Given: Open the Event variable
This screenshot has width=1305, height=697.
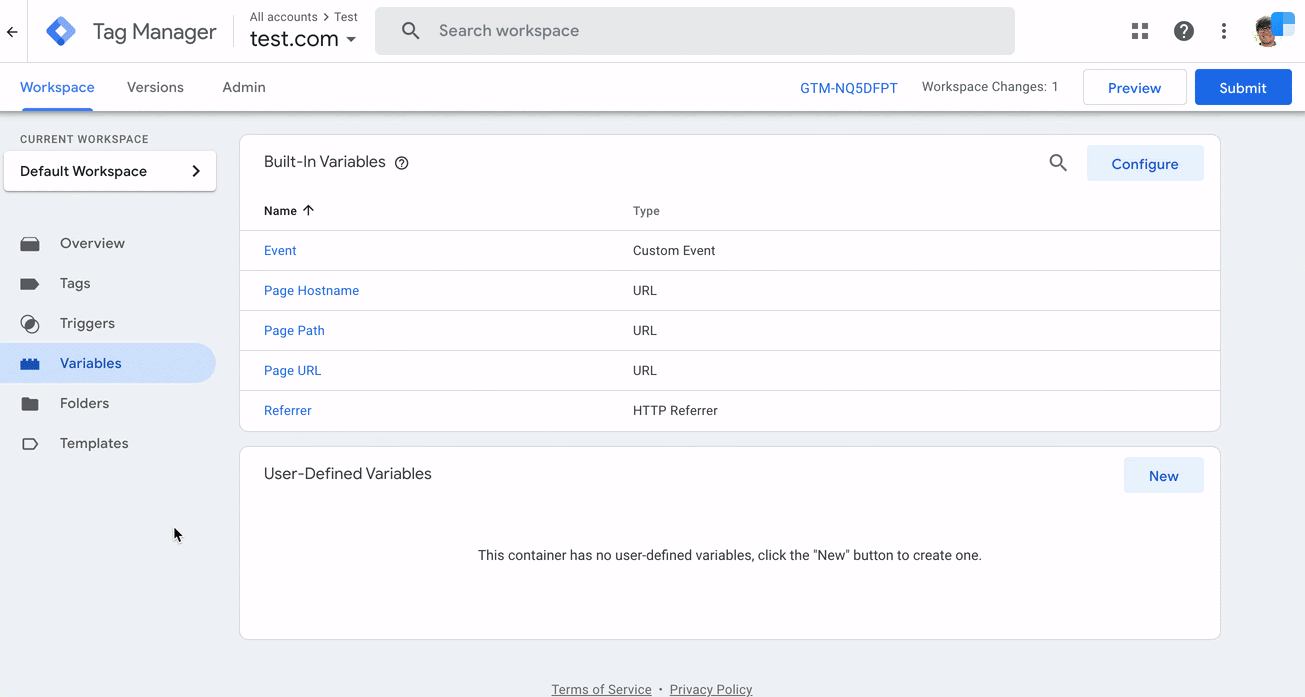Looking at the screenshot, I should click(x=280, y=251).
